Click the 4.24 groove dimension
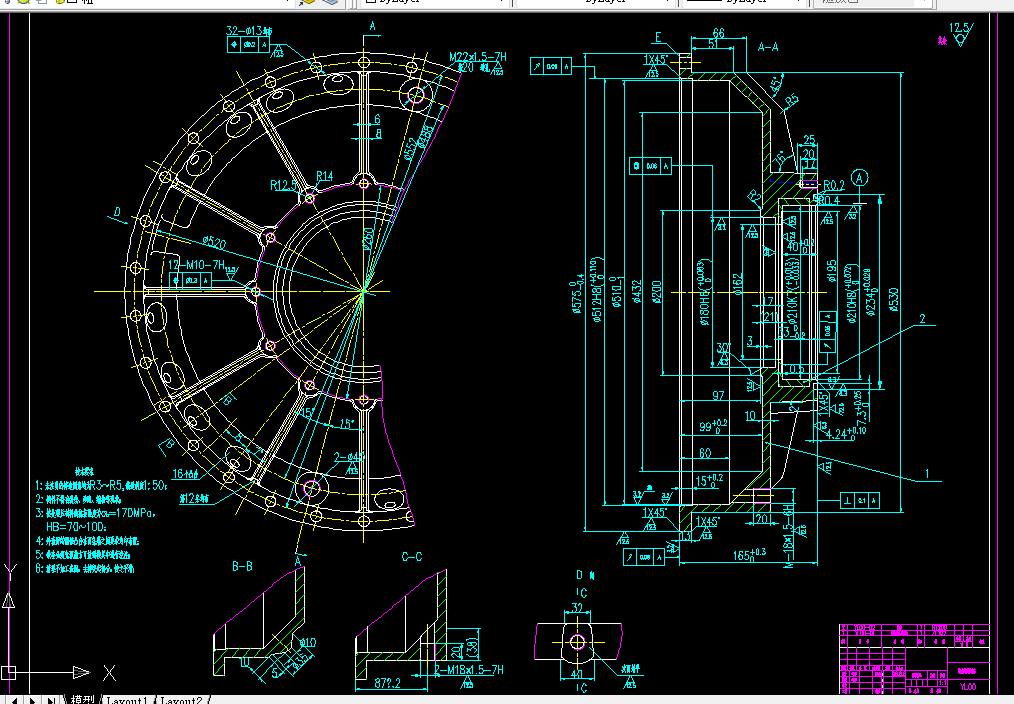1014x704 pixels. (x=847, y=433)
